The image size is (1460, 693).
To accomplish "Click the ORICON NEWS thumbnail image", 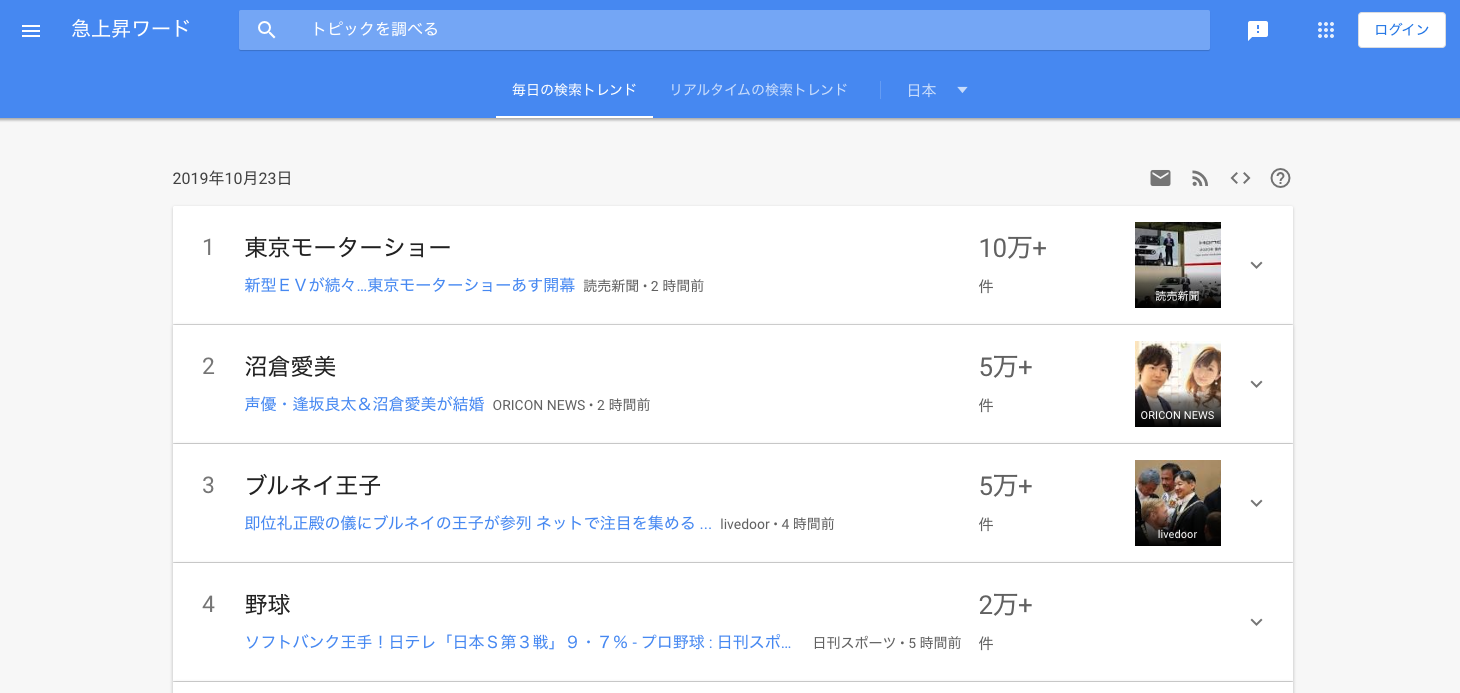I will pos(1177,384).
